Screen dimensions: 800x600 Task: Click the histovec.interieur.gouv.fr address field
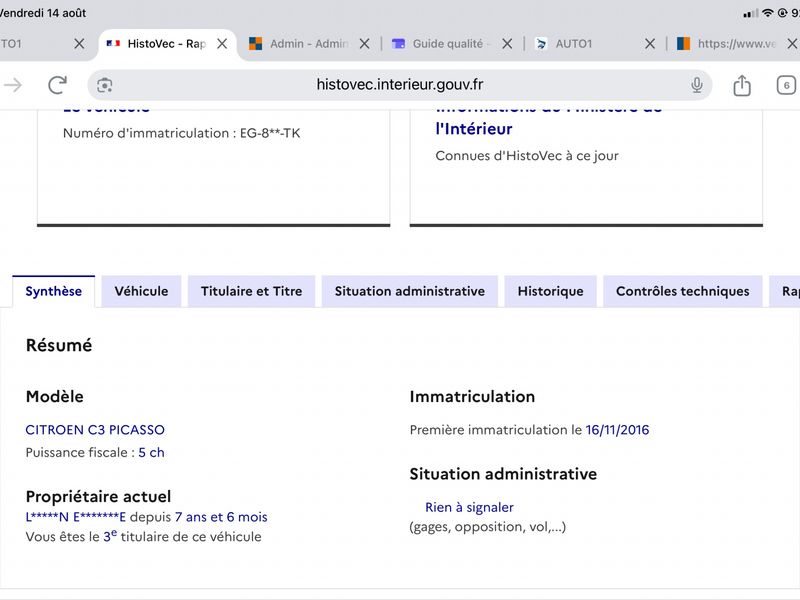400,85
